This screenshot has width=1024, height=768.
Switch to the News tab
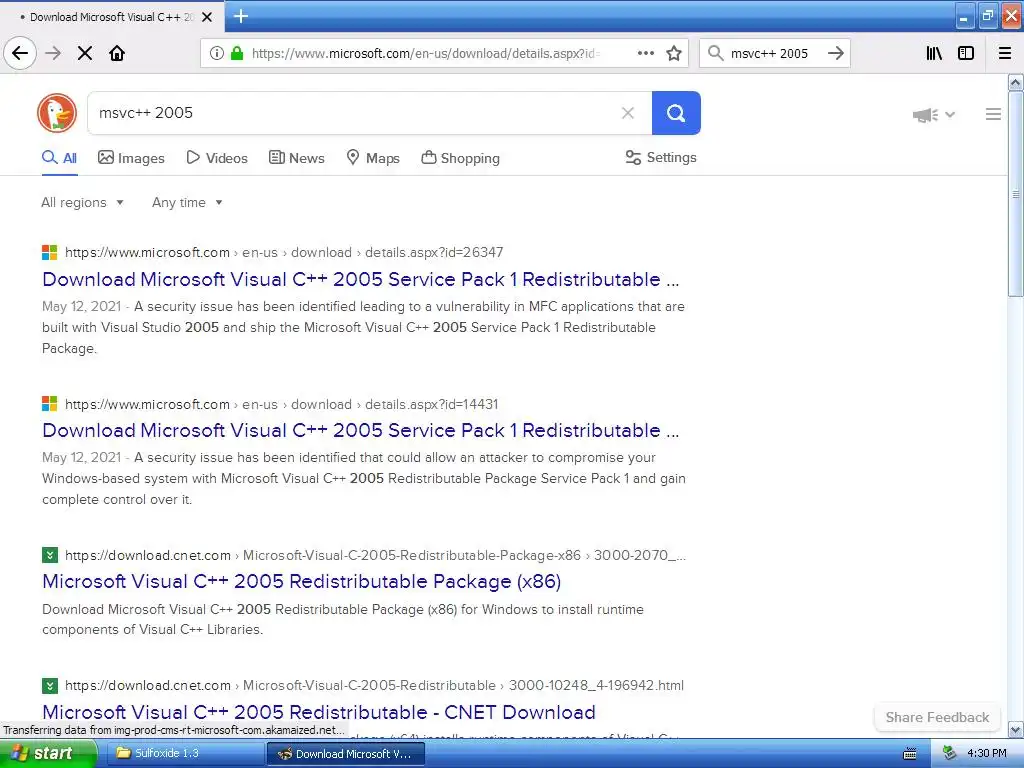tap(296, 158)
